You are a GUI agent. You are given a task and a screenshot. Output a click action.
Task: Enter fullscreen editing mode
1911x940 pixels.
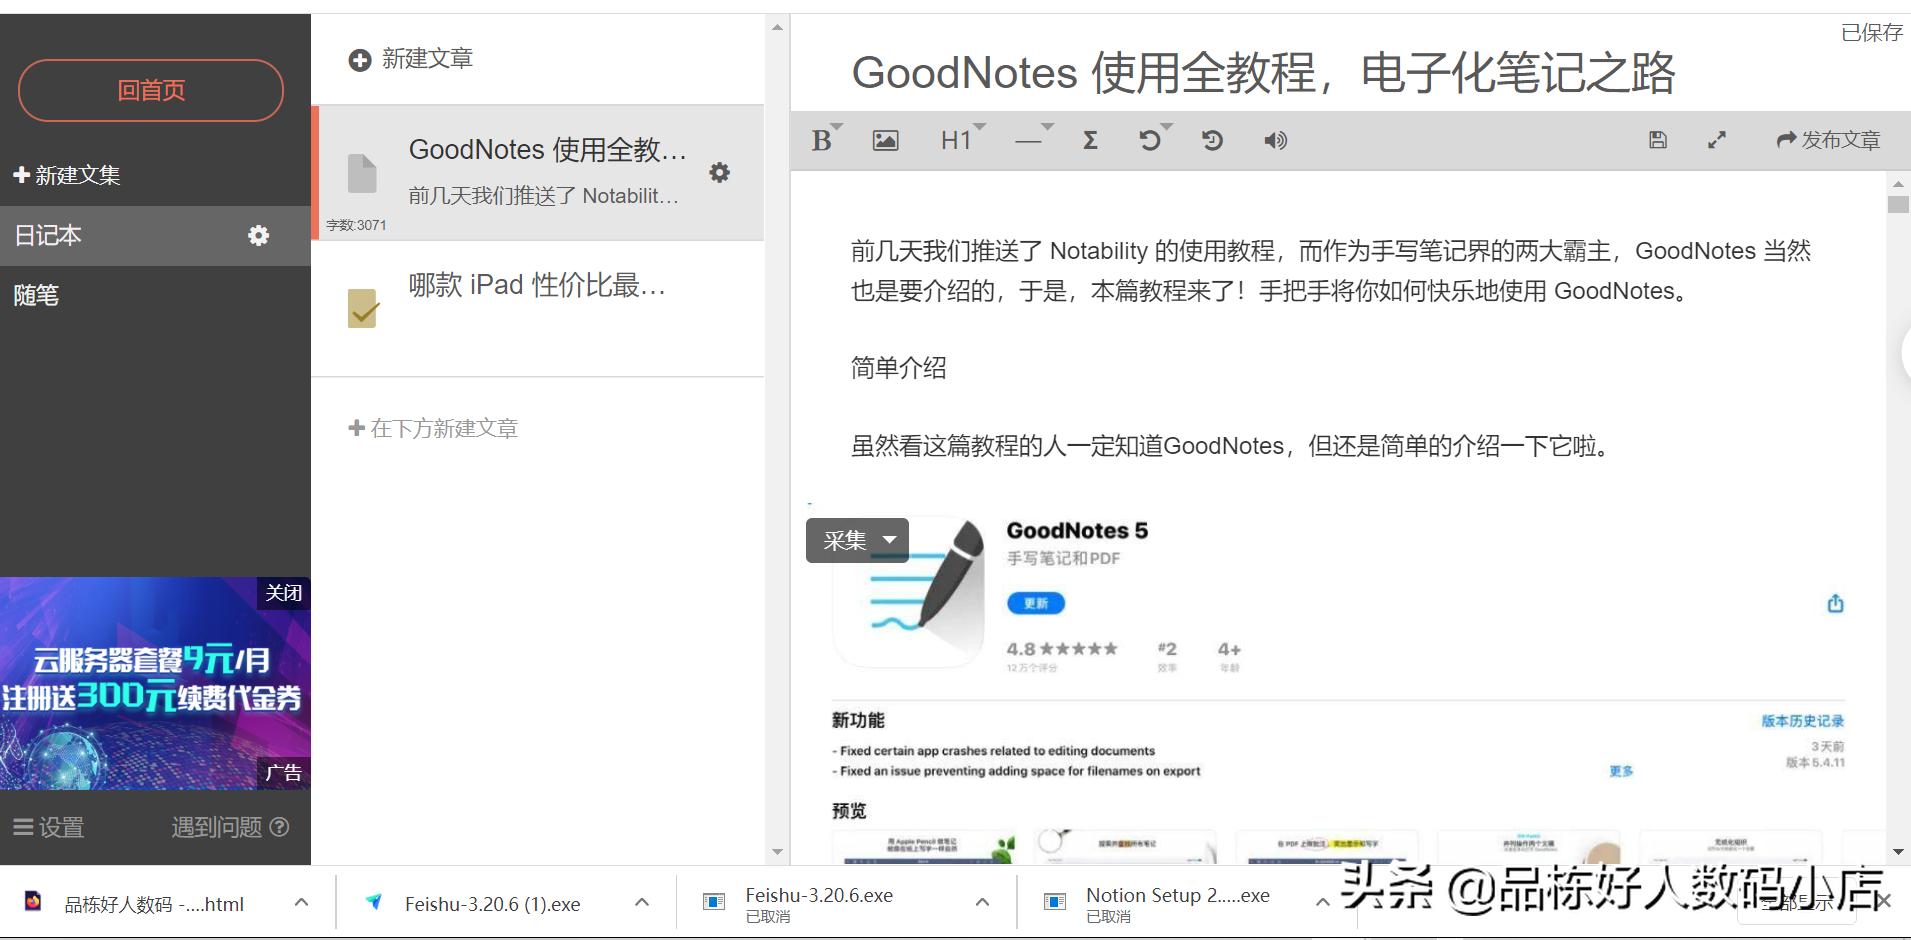pyautogui.click(x=1718, y=140)
